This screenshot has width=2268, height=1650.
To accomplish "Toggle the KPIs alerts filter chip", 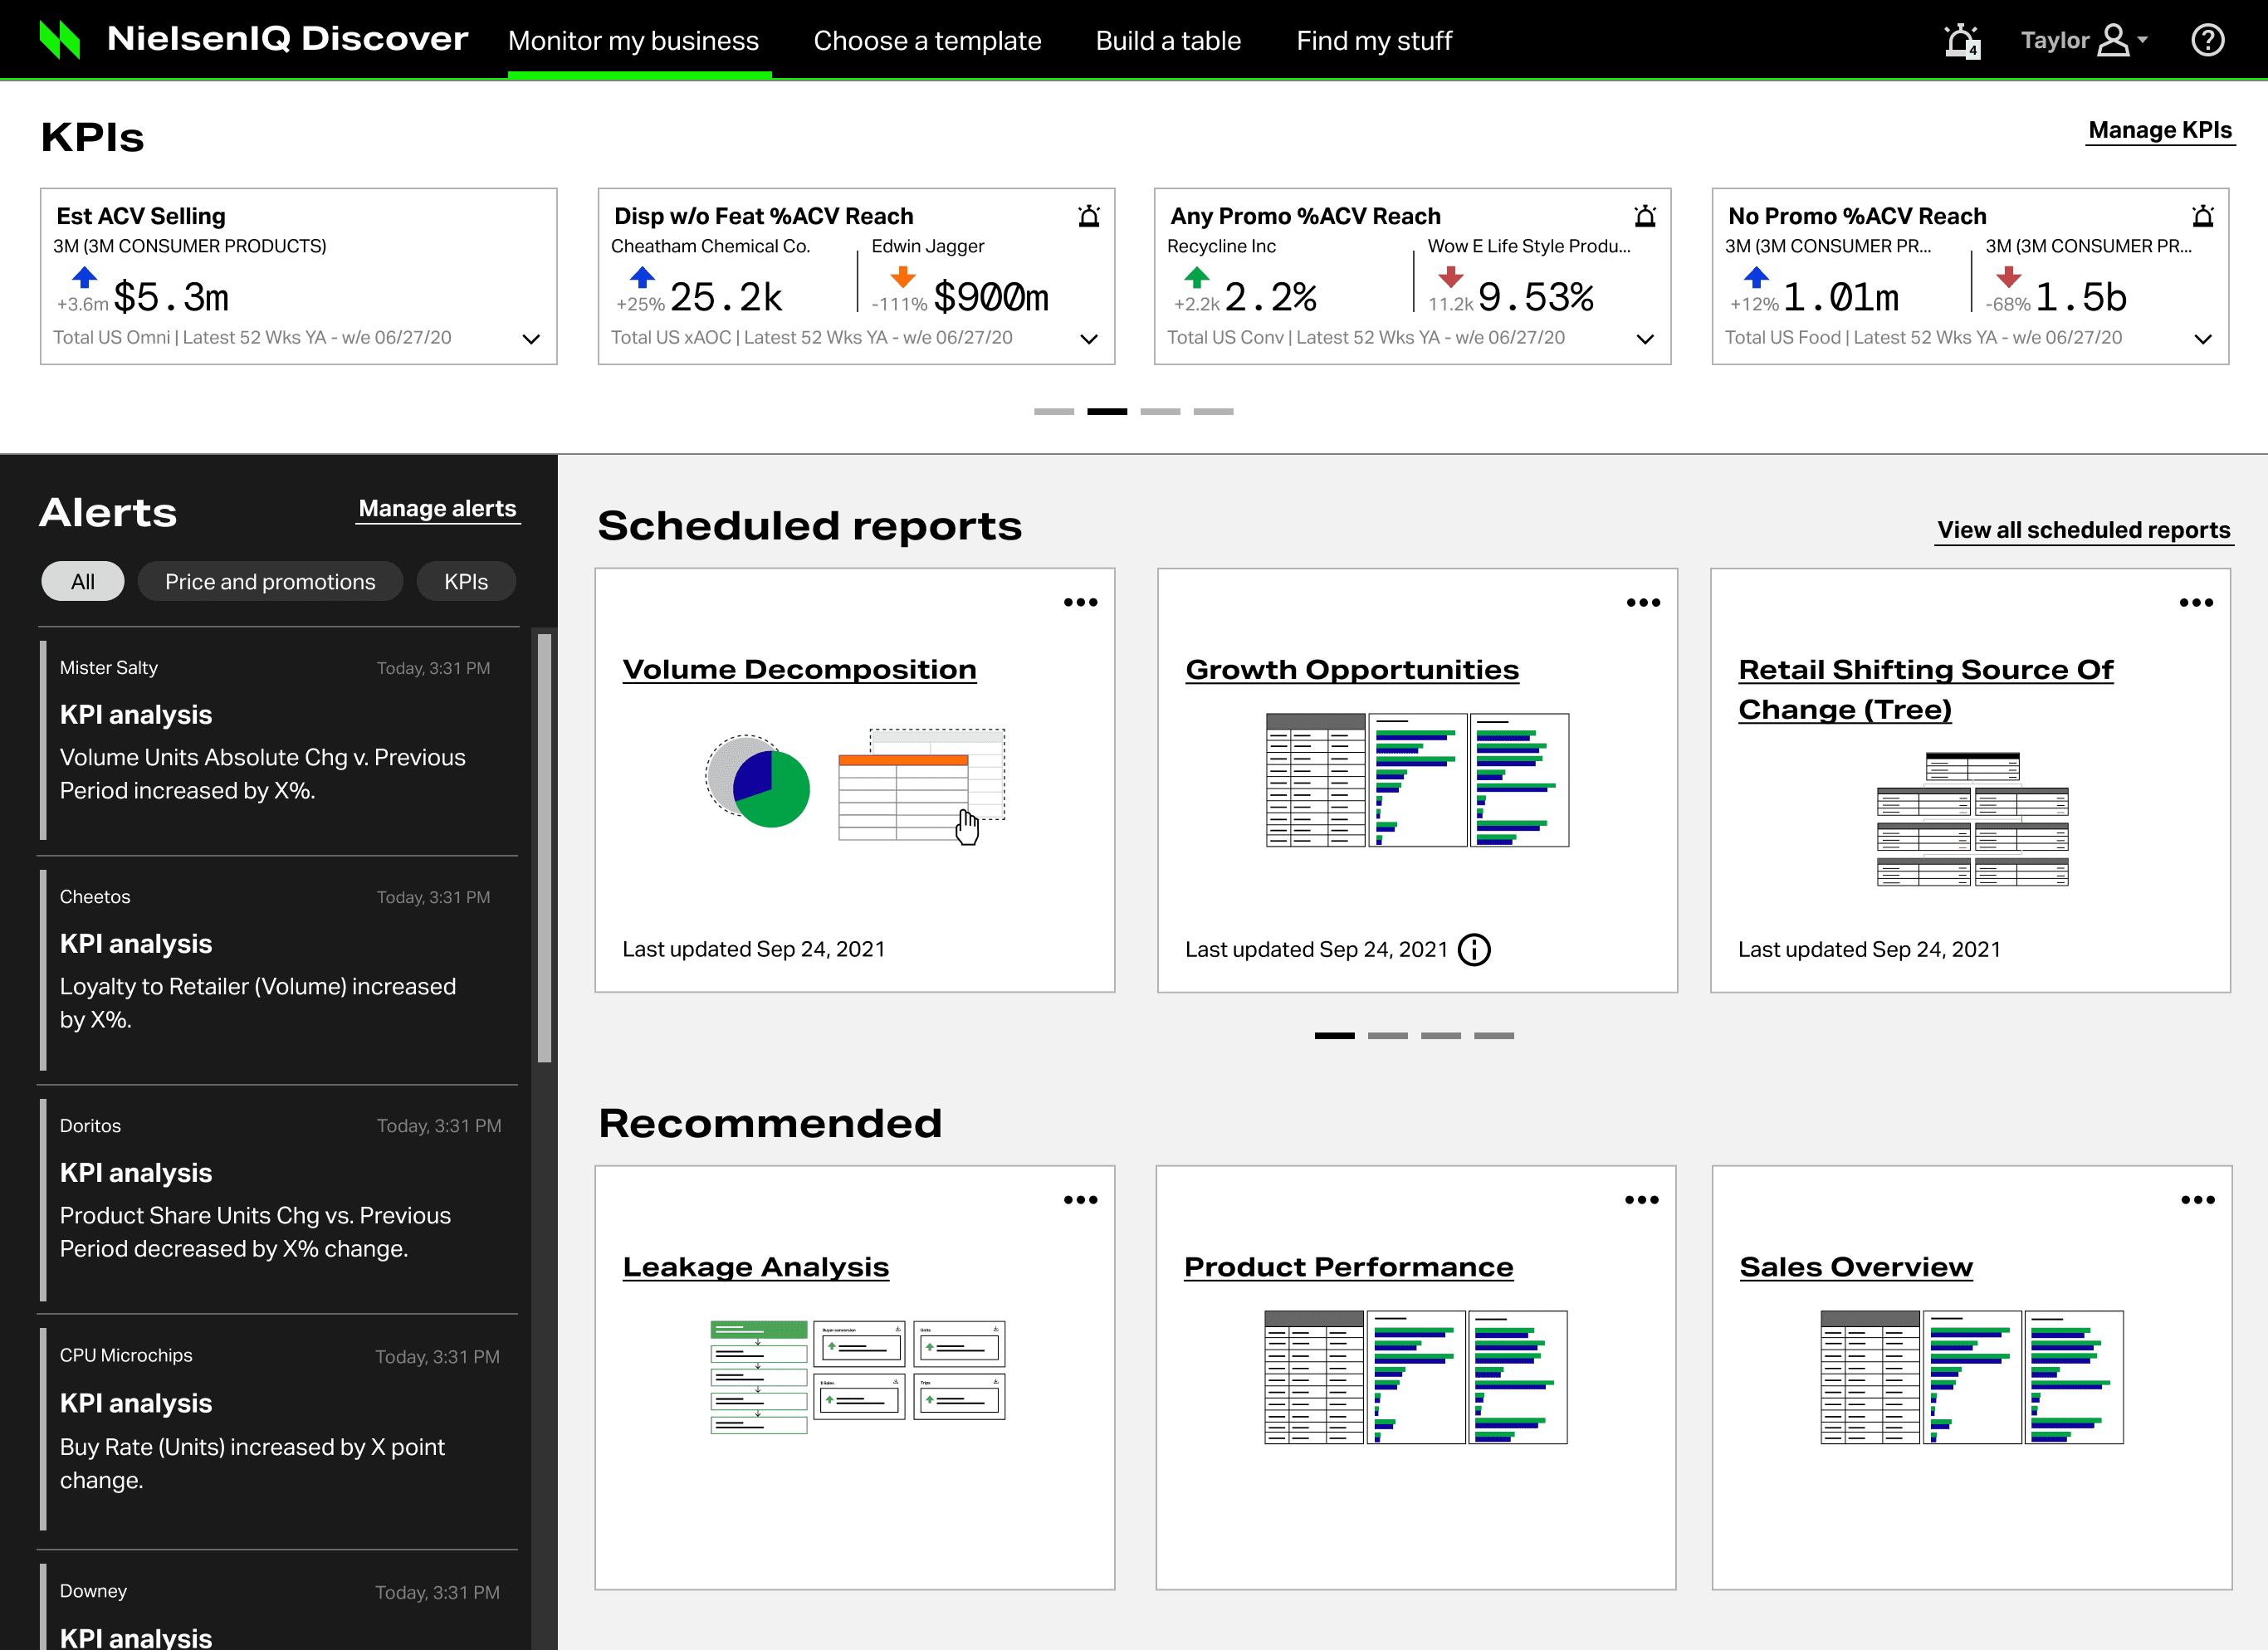I will pyautogui.click(x=466, y=581).
